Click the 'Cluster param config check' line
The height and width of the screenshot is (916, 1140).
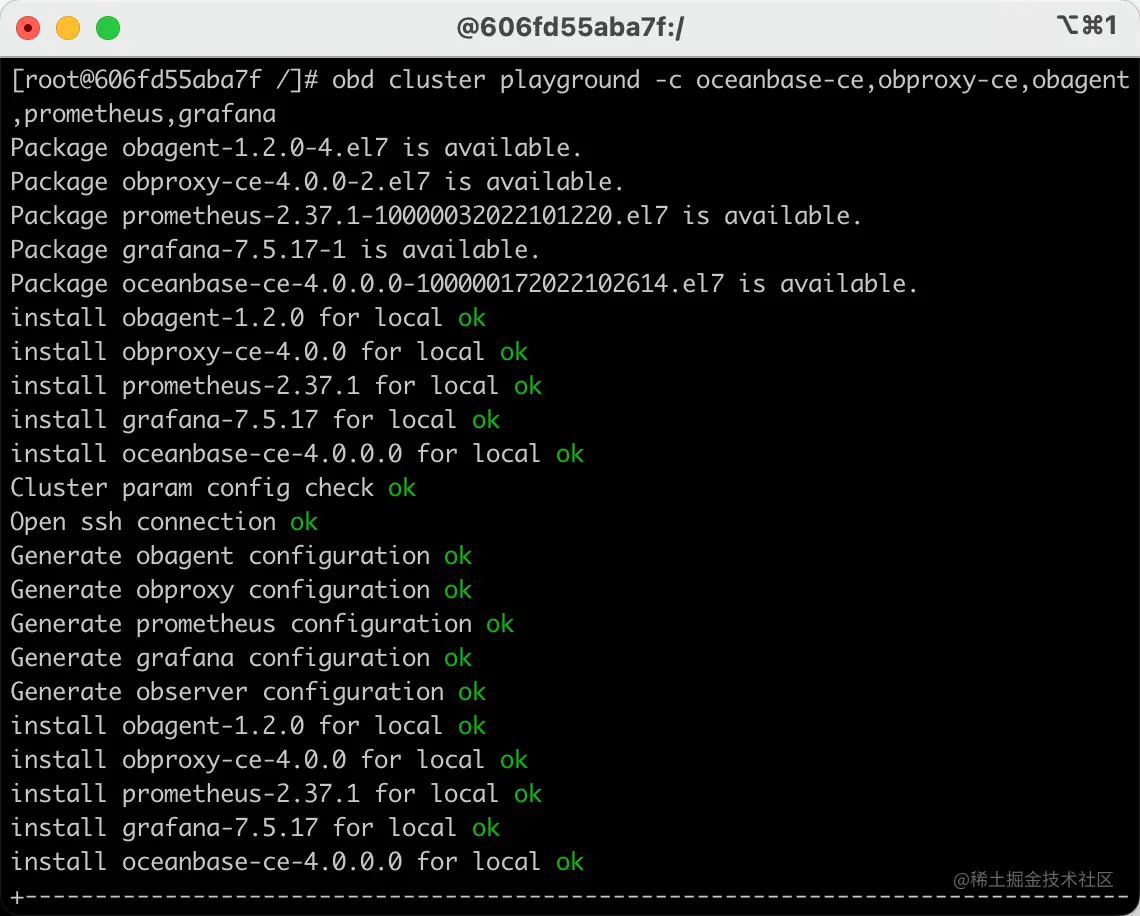213,488
